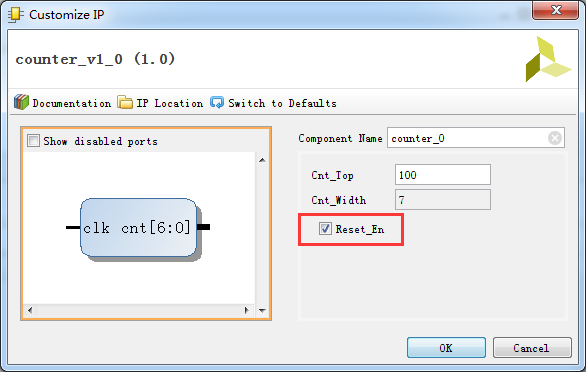Click the Cancel button
586x372 pixels.
point(532,348)
